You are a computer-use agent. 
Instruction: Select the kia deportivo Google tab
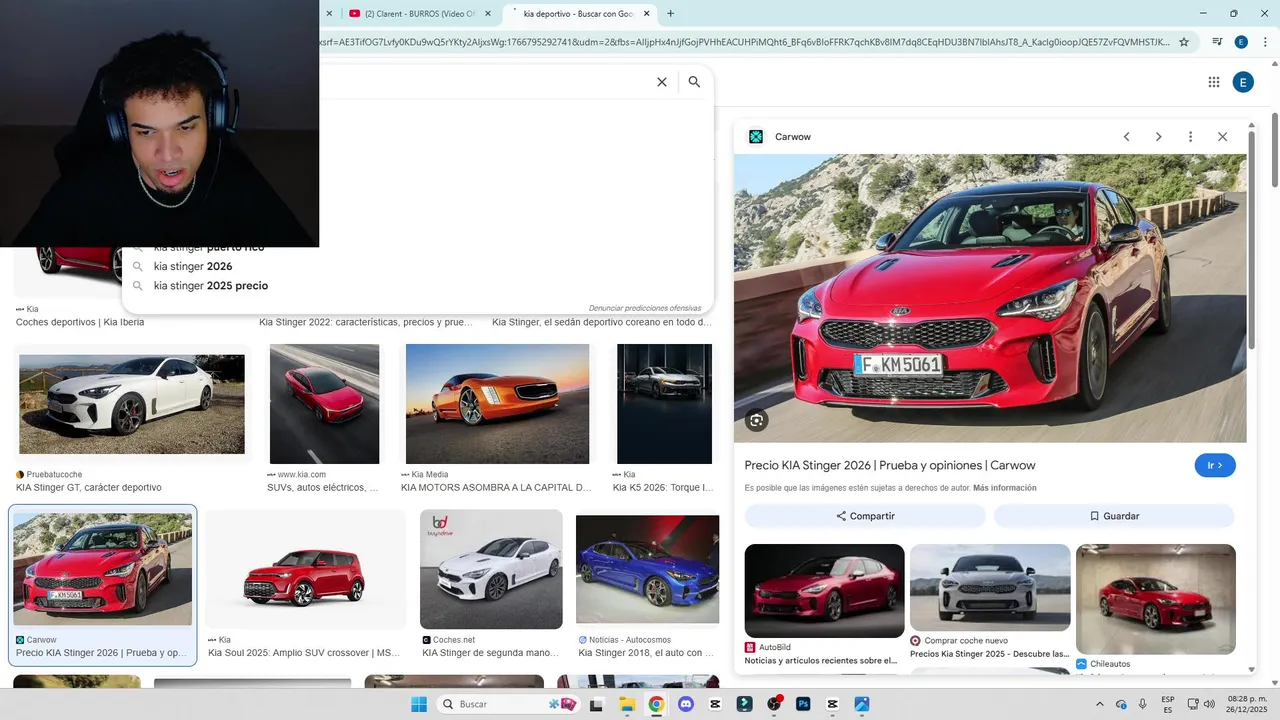click(x=580, y=13)
